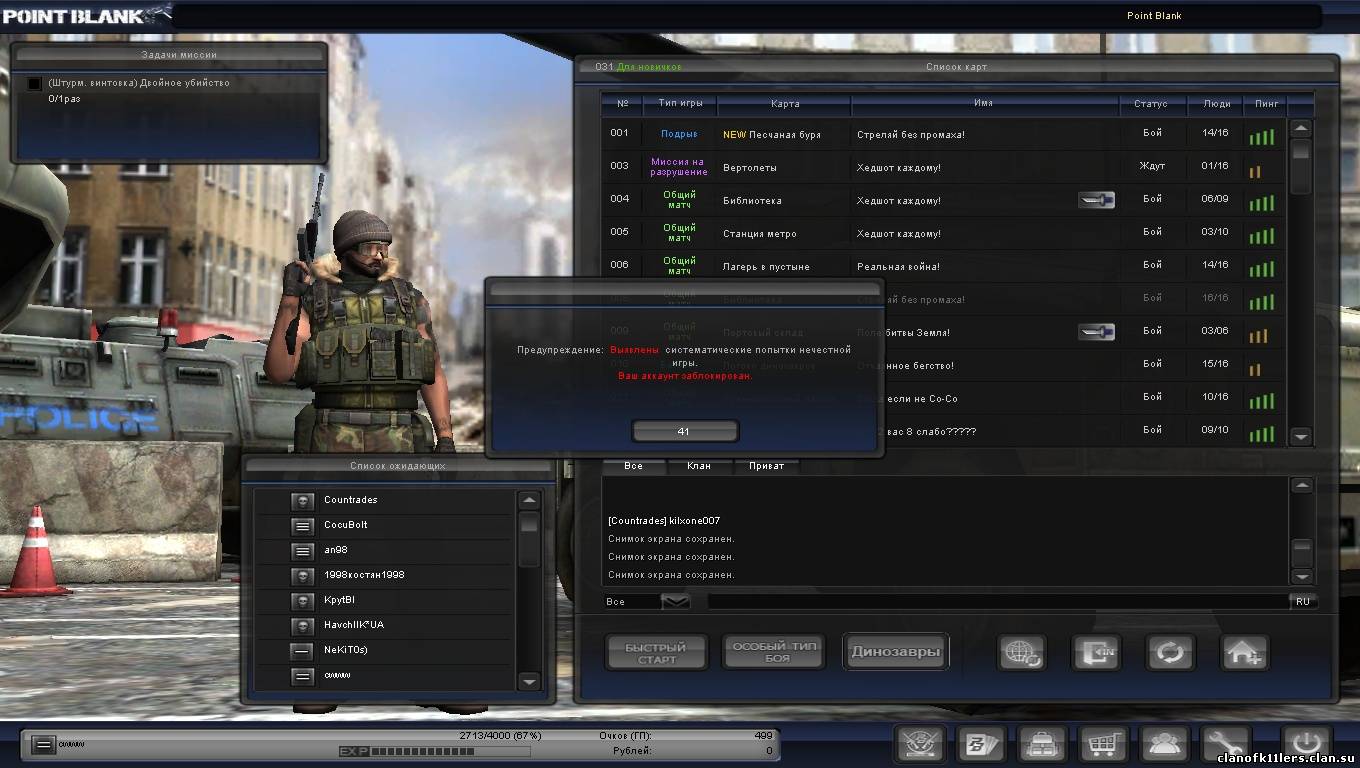
Task: Toggle the mission task checkbox
Action: click(x=35, y=84)
